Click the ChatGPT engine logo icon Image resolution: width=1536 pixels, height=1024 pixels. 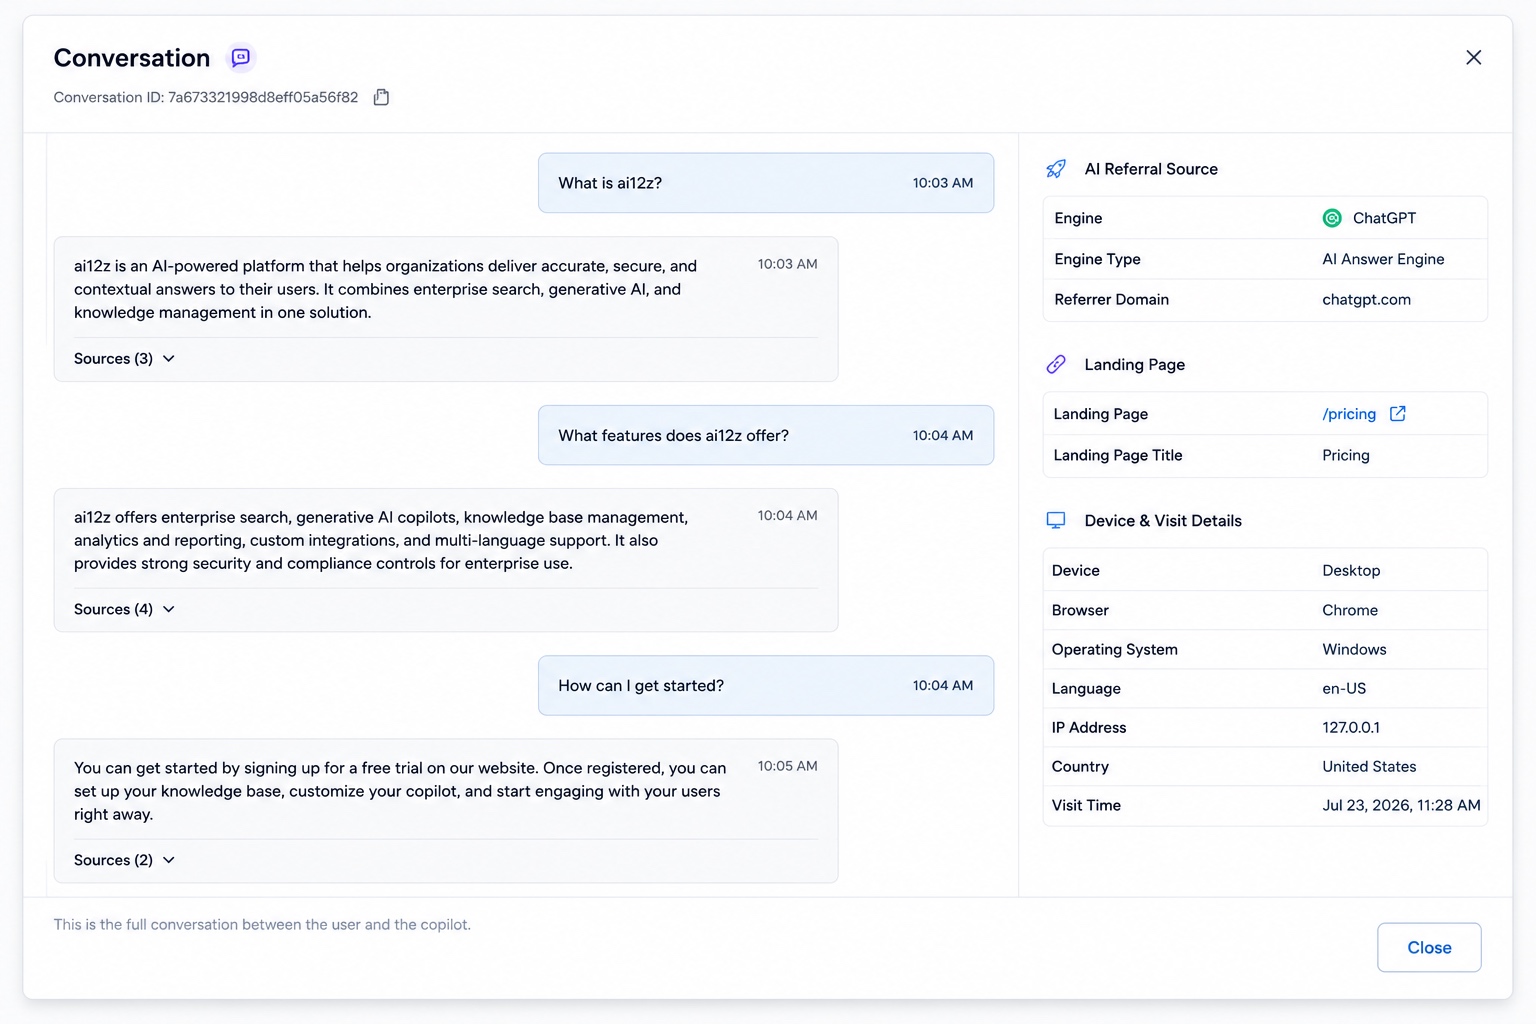point(1332,218)
